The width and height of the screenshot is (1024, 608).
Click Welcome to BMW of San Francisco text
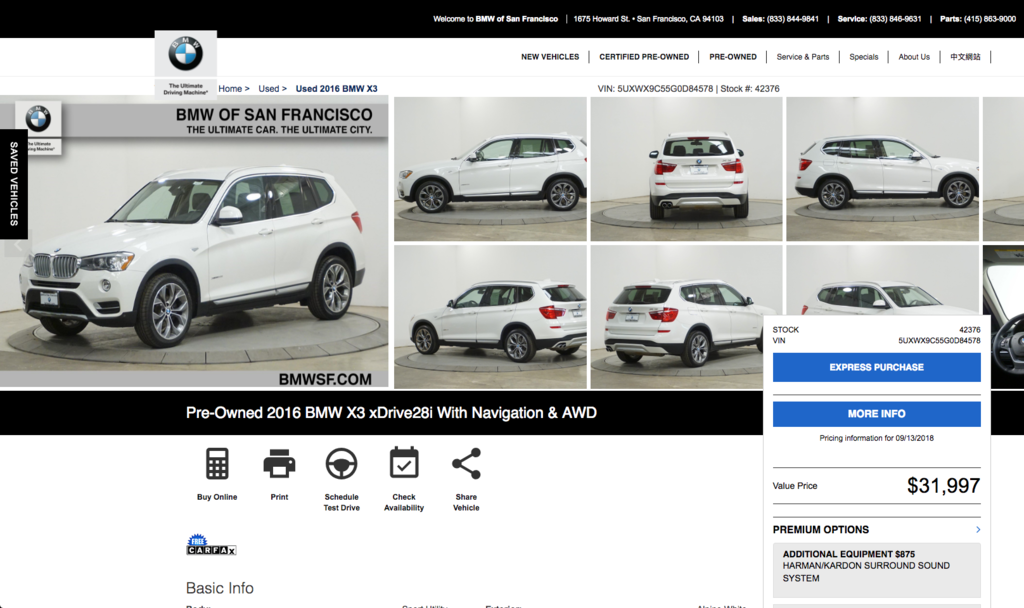point(496,19)
